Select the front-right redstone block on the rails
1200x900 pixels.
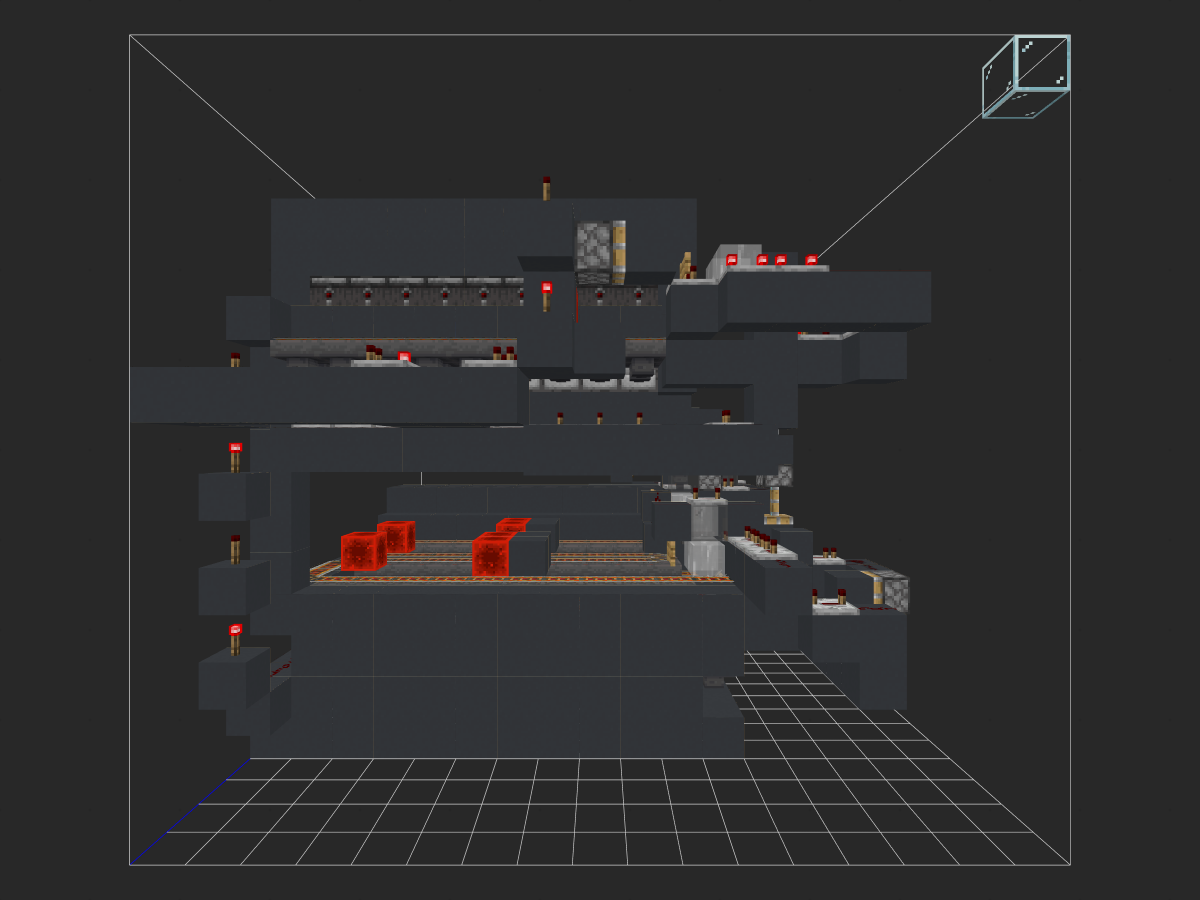coord(492,555)
